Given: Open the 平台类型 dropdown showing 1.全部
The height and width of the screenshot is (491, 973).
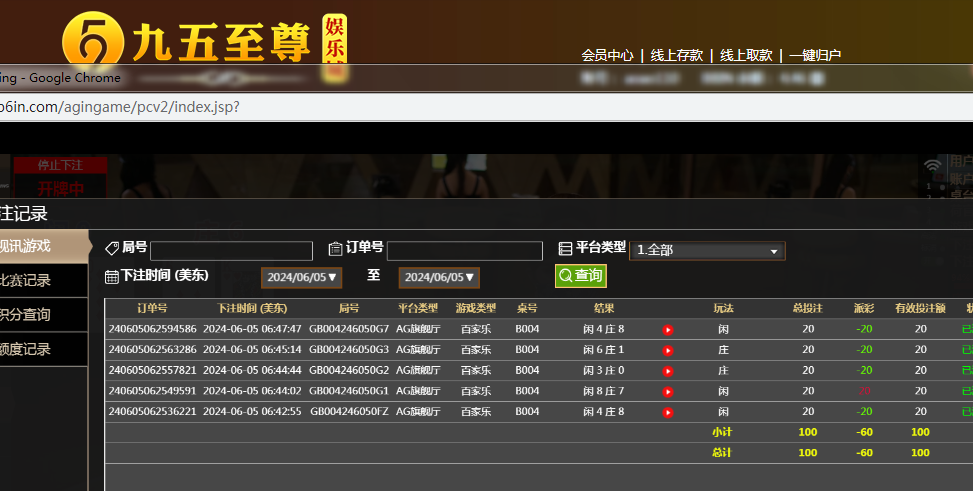Looking at the screenshot, I should (x=706, y=251).
